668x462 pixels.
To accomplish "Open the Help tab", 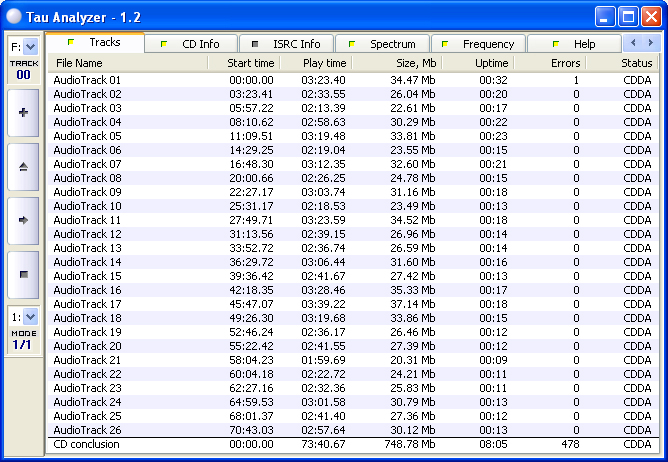I will [575, 44].
